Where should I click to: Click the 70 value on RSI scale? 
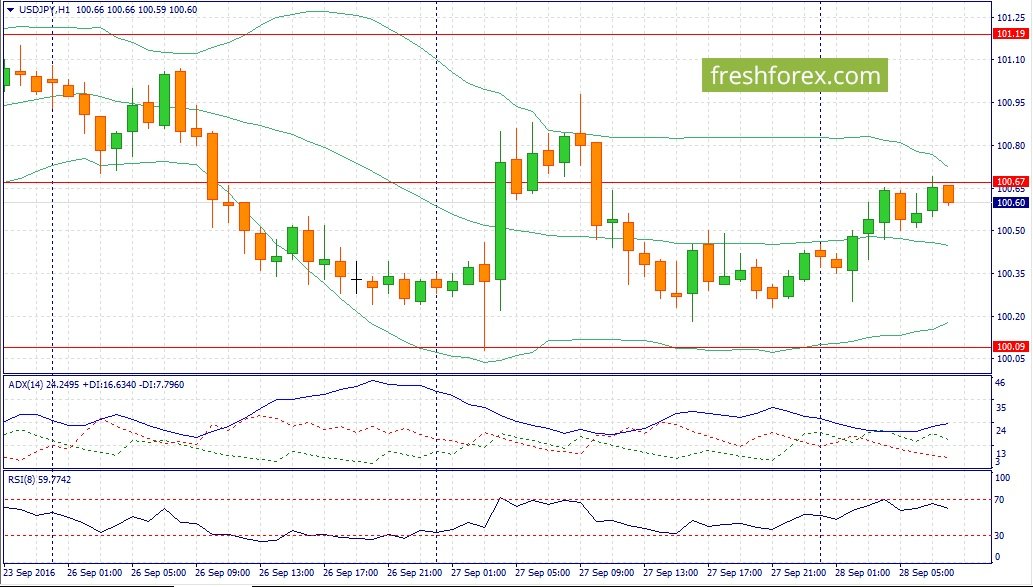[x=999, y=500]
